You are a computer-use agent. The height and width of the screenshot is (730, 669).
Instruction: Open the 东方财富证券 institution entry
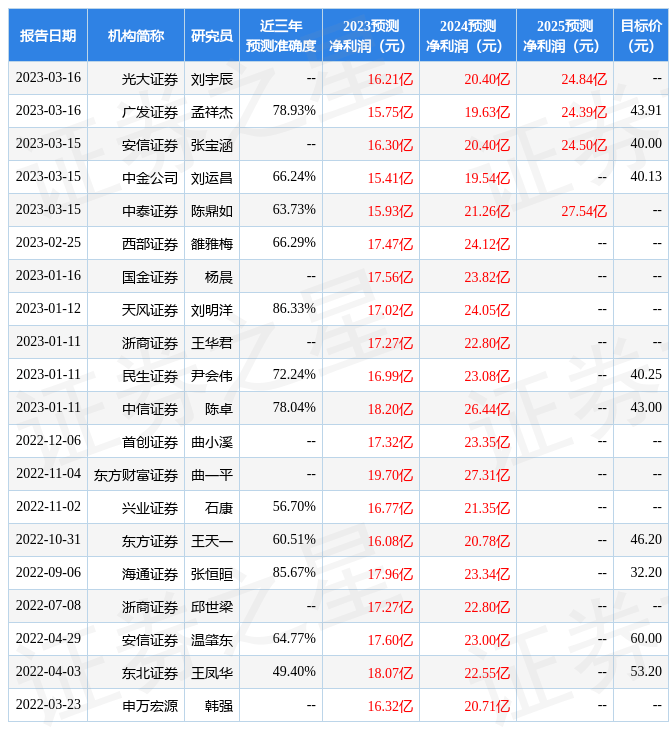[136, 474]
